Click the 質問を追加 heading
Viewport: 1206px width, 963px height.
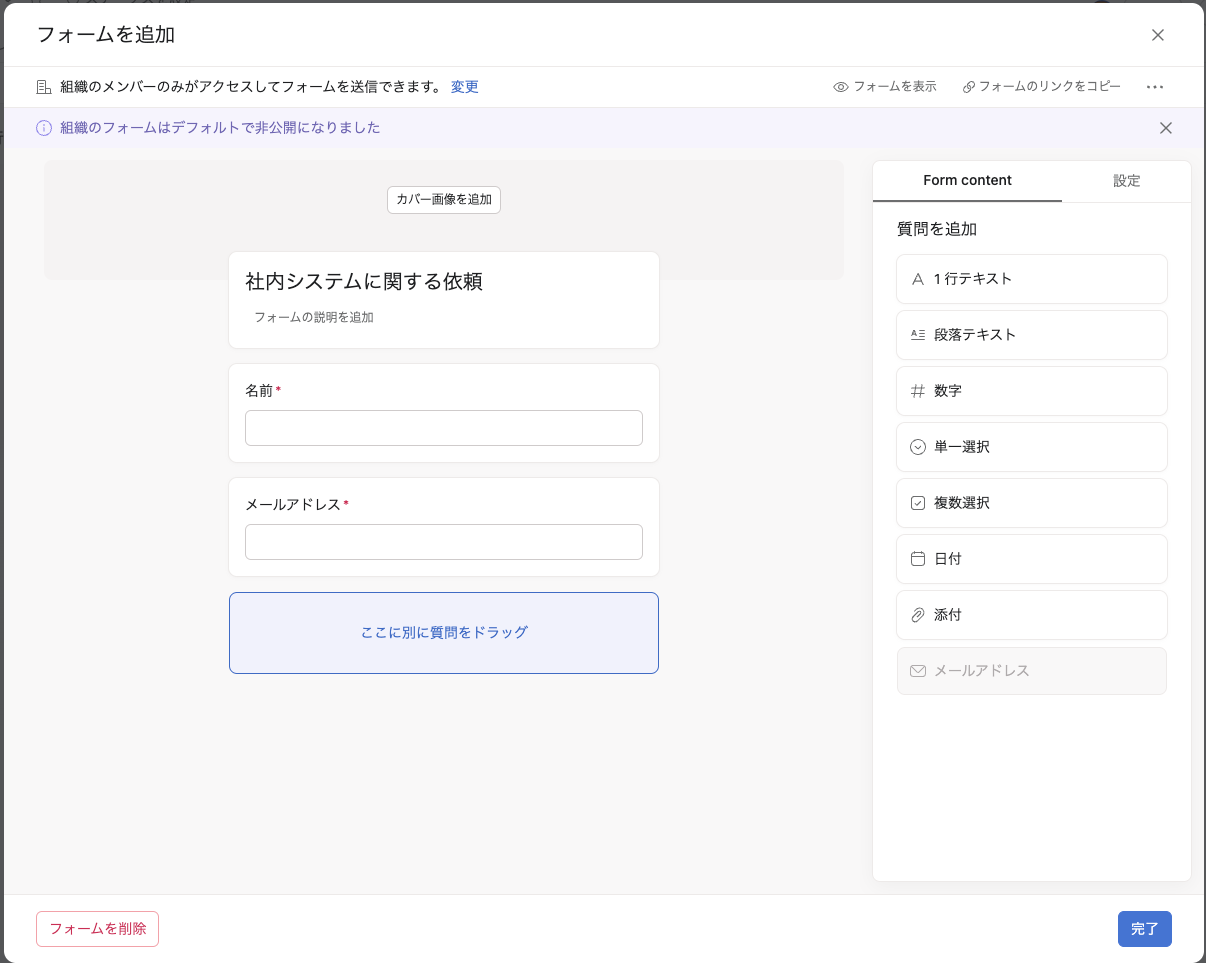click(x=937, y=229)
